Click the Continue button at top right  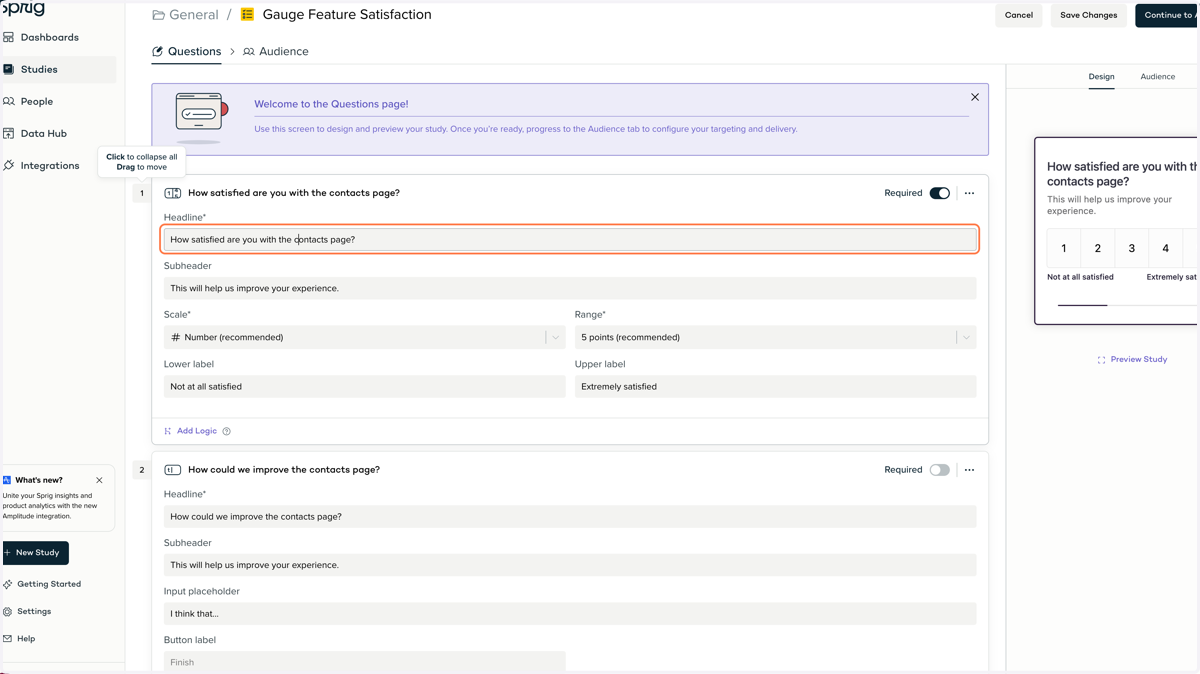point(1167,15)
